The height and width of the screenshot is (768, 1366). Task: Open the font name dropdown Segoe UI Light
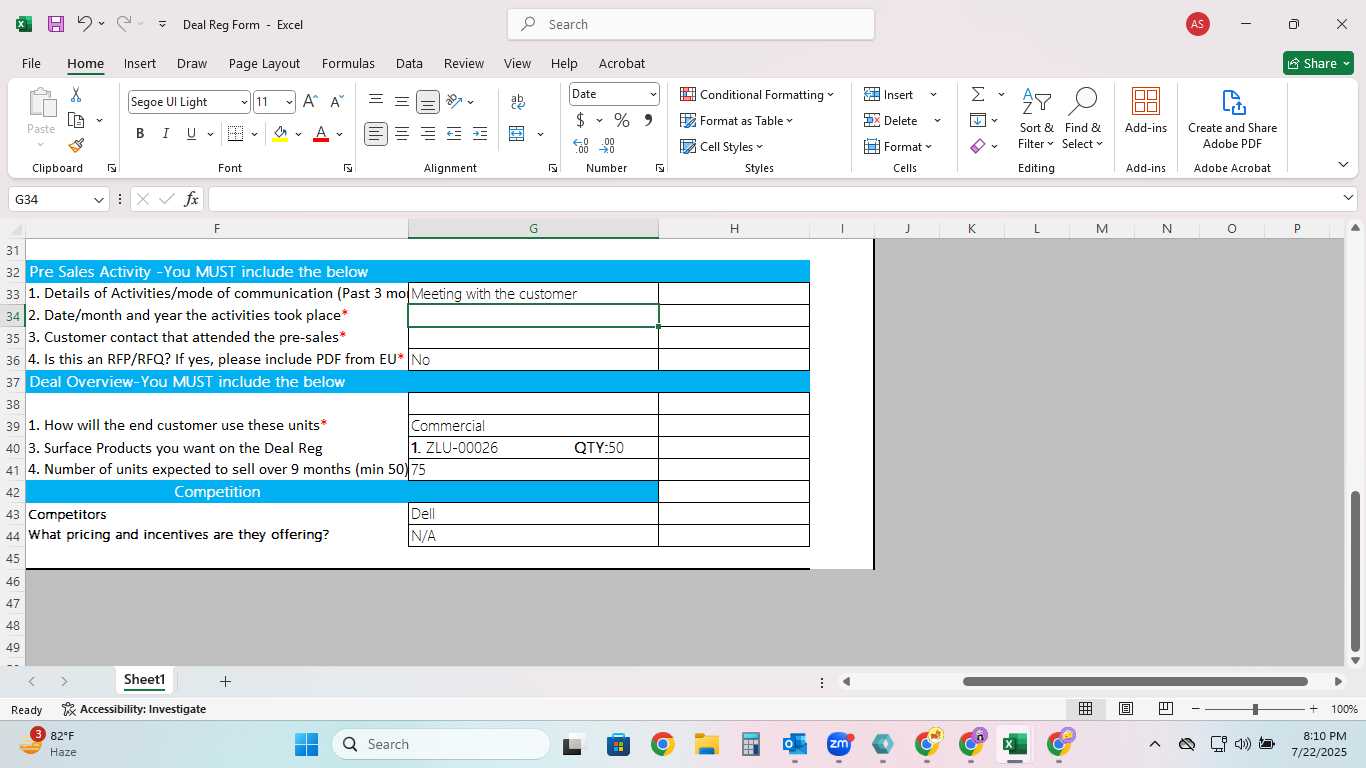243,102
